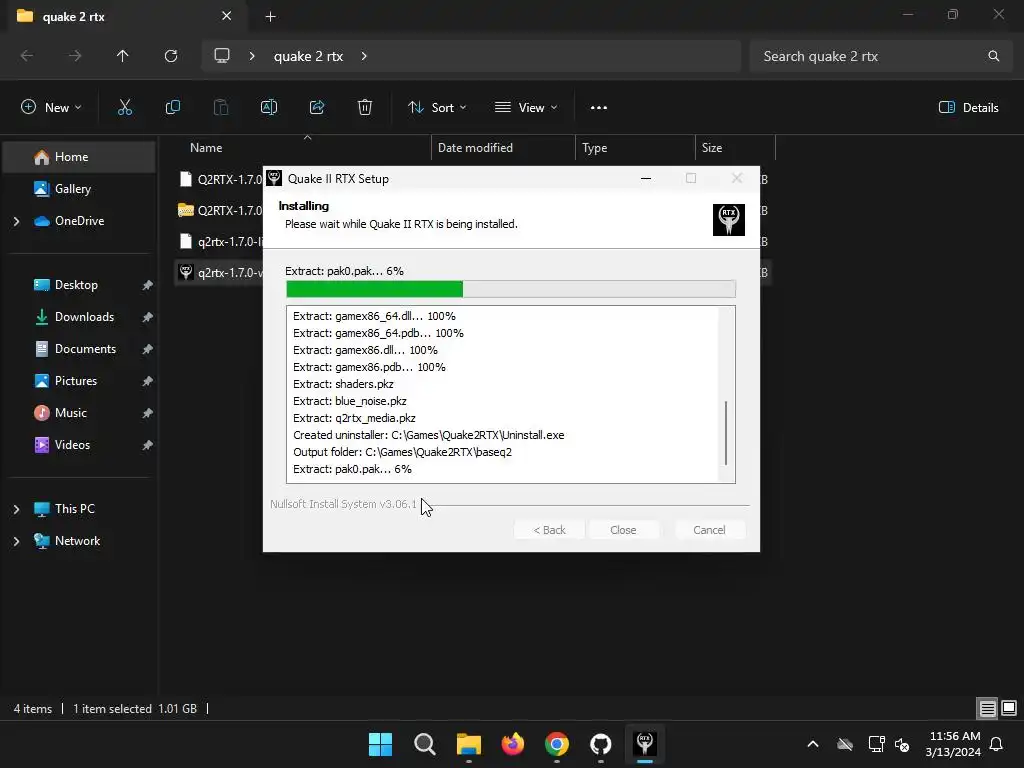Image resolution: width=1024 pixels, height=768 pixels.
Task: Click the search magnifier icon
Action: coord(993,56)
